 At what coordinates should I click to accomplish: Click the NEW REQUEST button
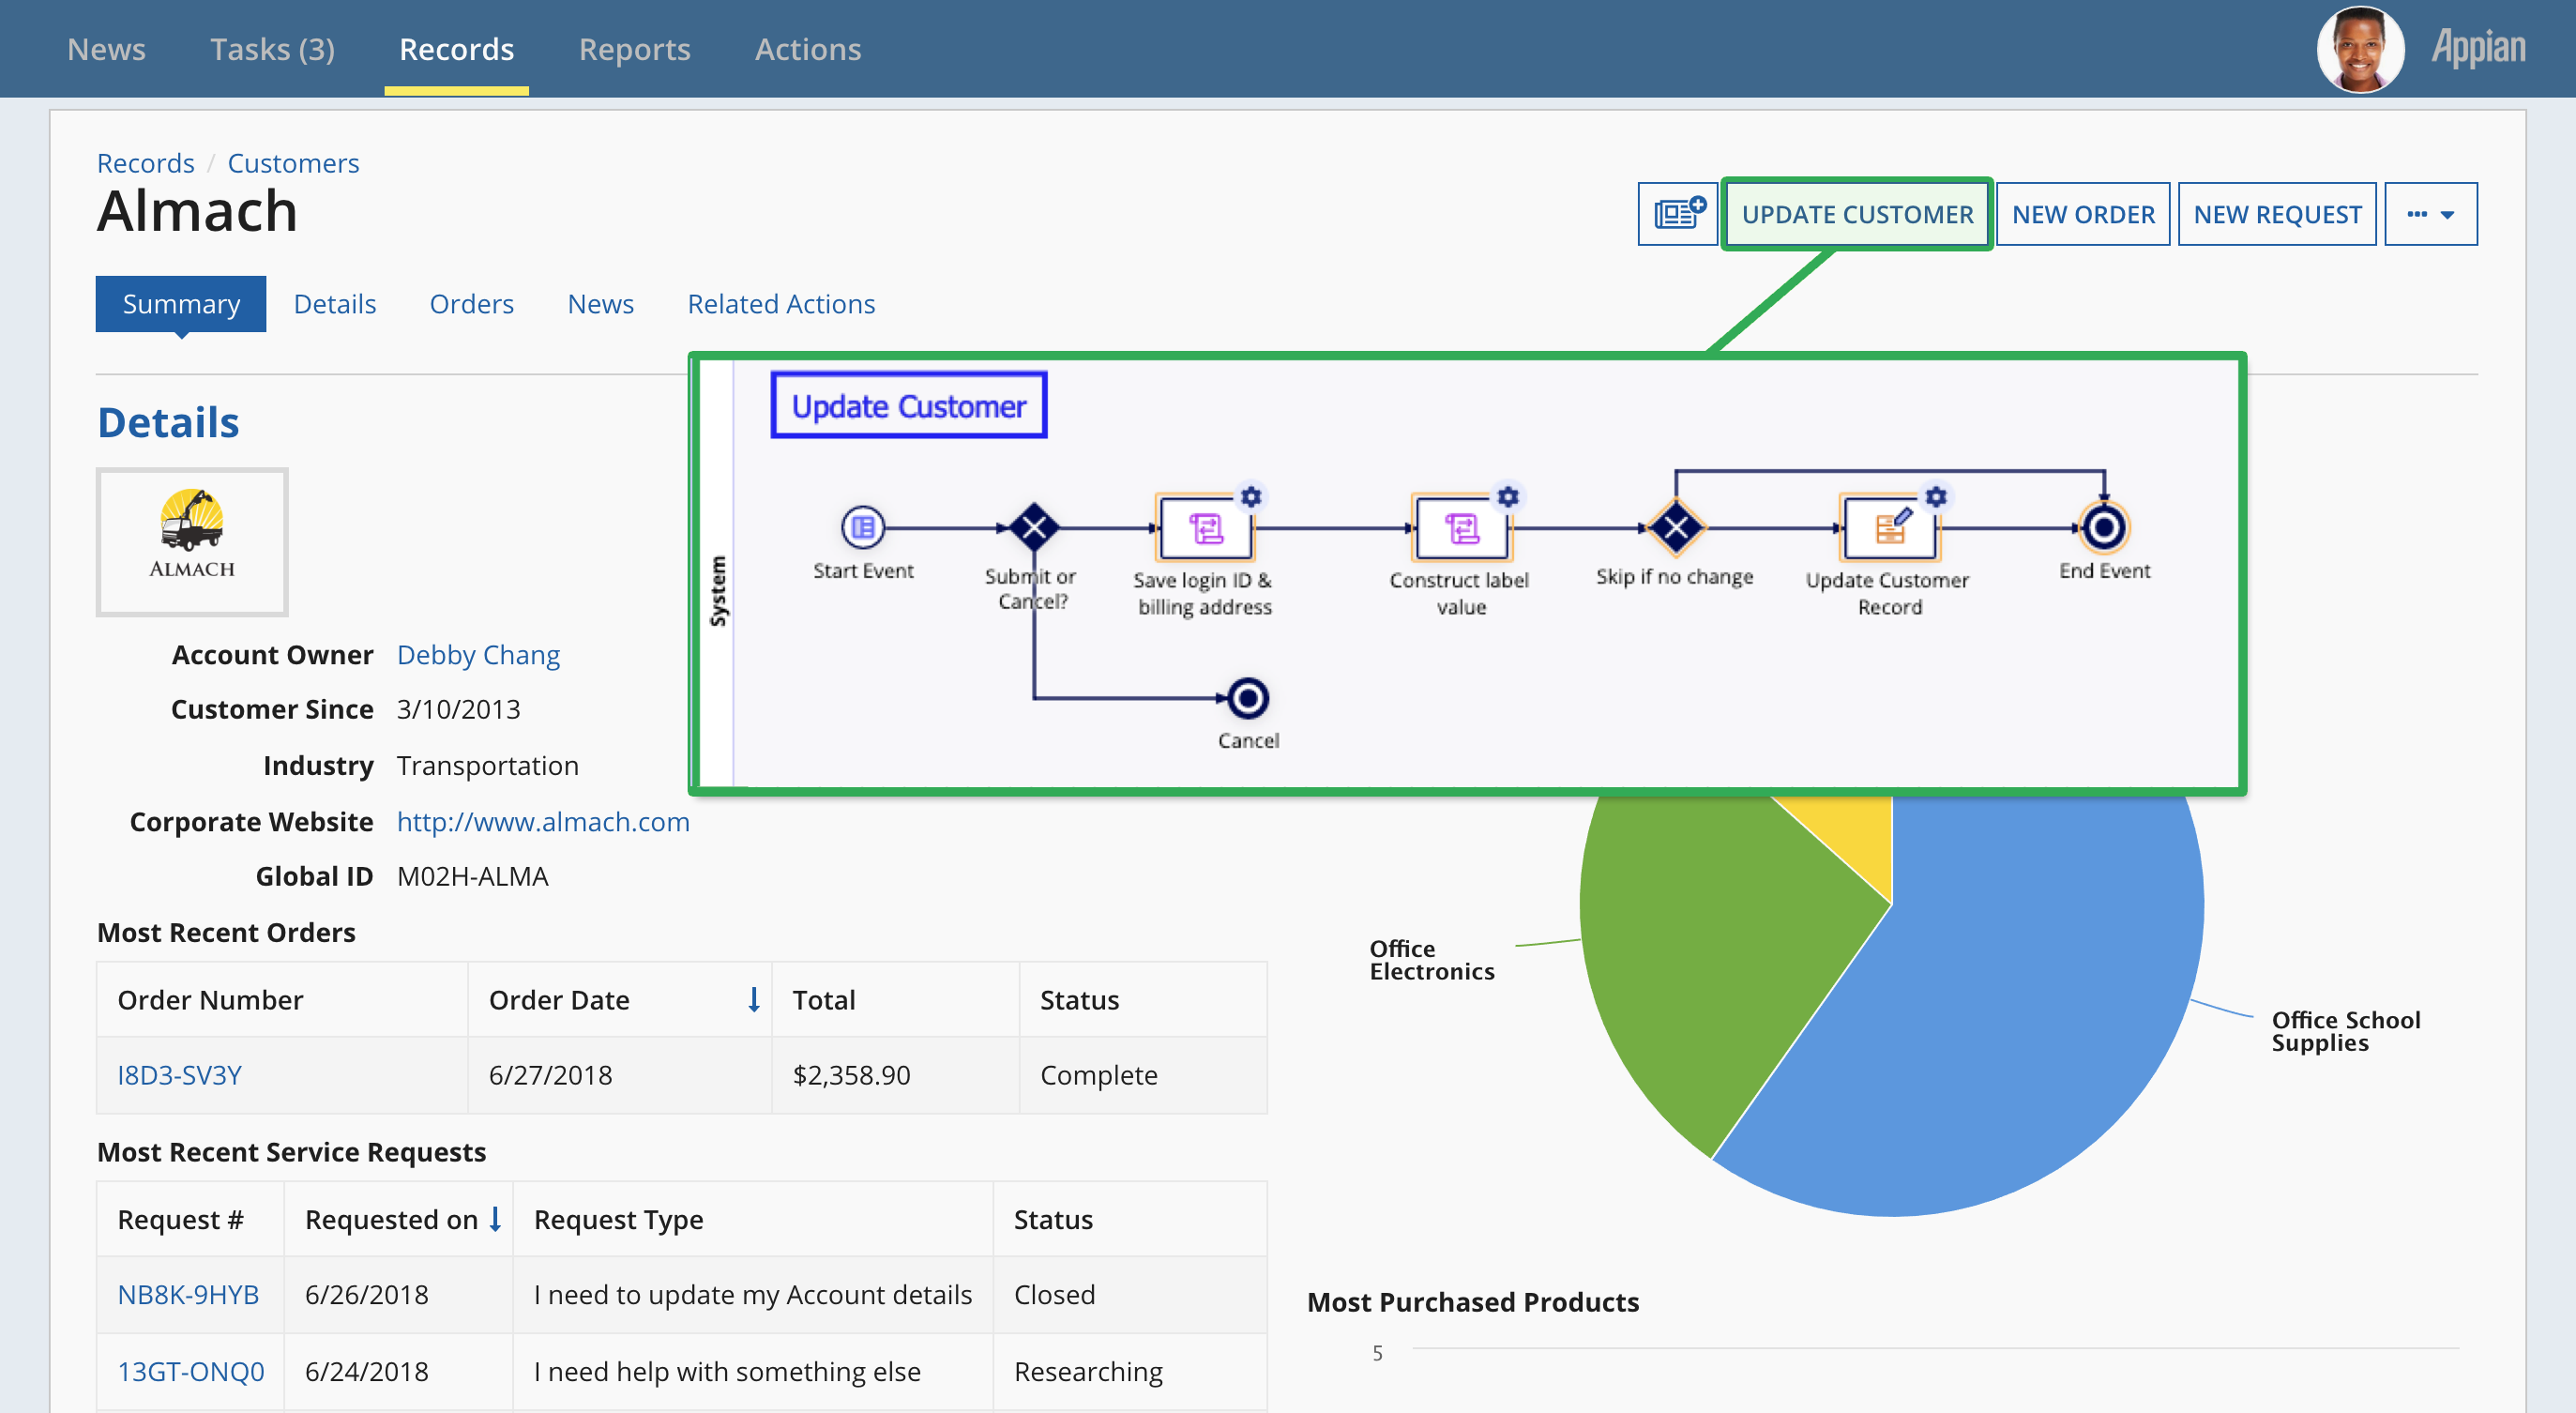(x=2277, y=214)
